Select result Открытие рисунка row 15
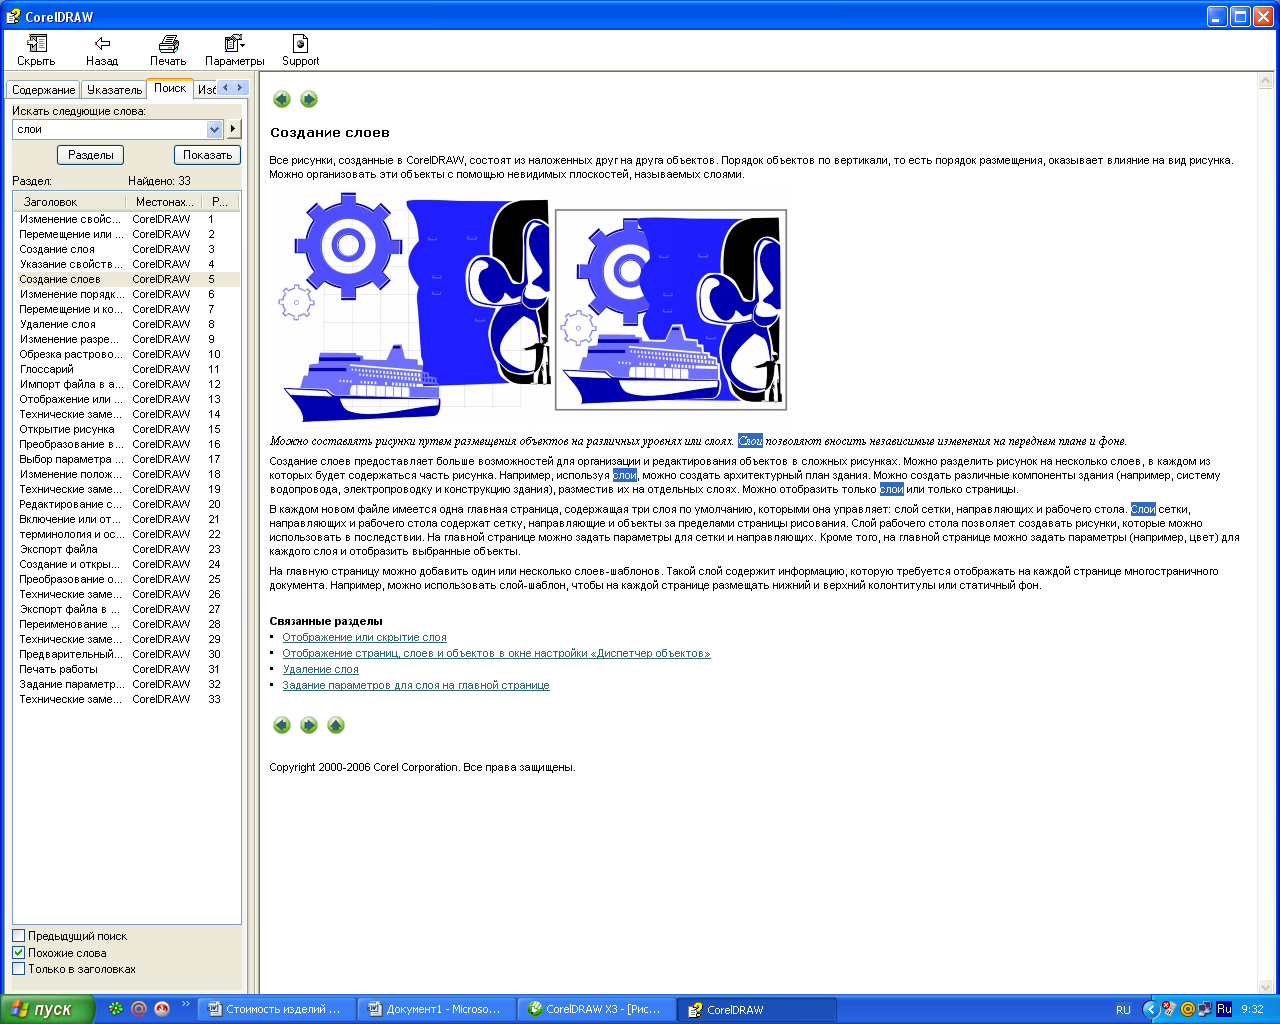The image size is (1280, 1024). pos(126,429)
